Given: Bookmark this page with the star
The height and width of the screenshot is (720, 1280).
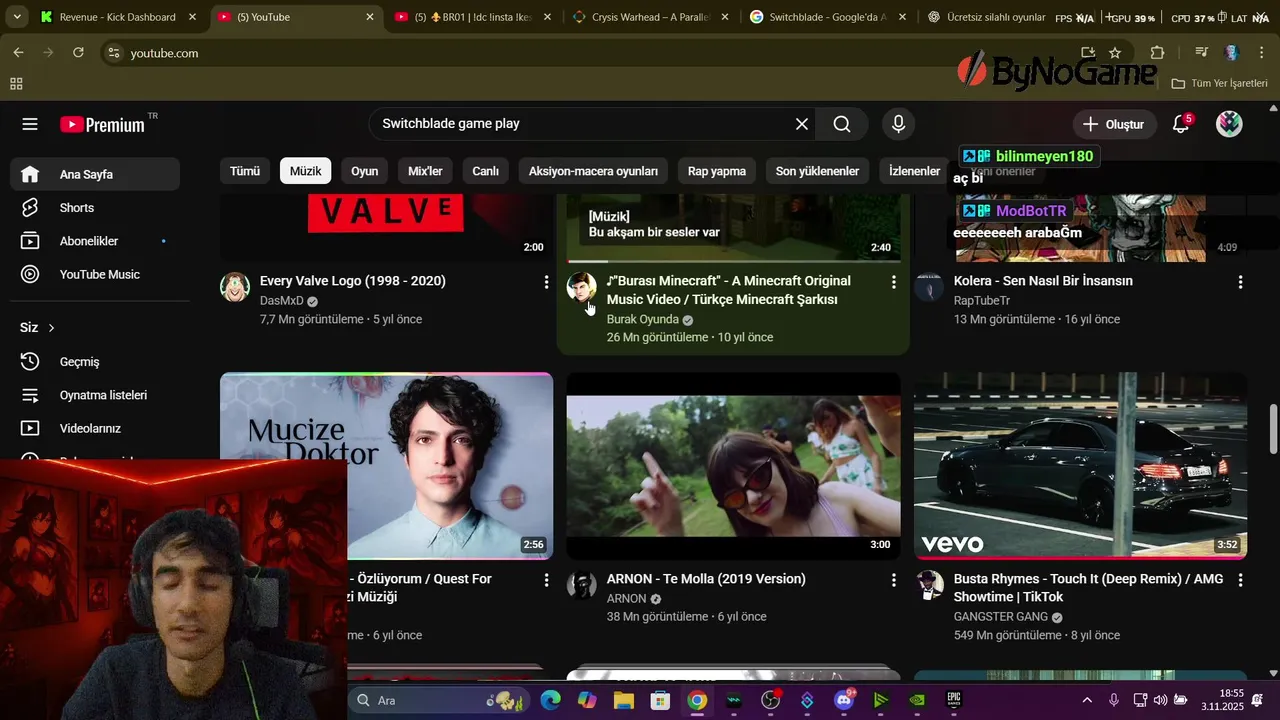Looking at the screenshot, I should coord(1115,53).
